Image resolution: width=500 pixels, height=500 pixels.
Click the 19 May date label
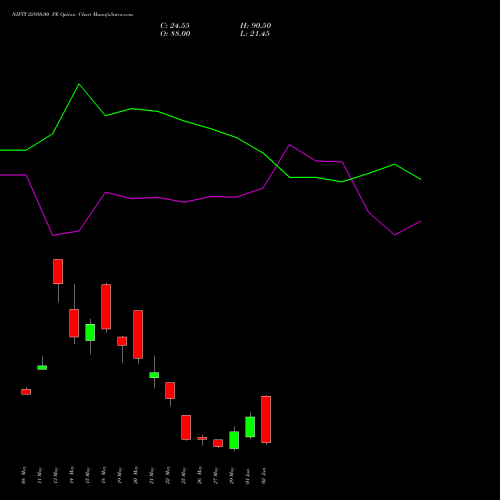[x=120, y=475]
